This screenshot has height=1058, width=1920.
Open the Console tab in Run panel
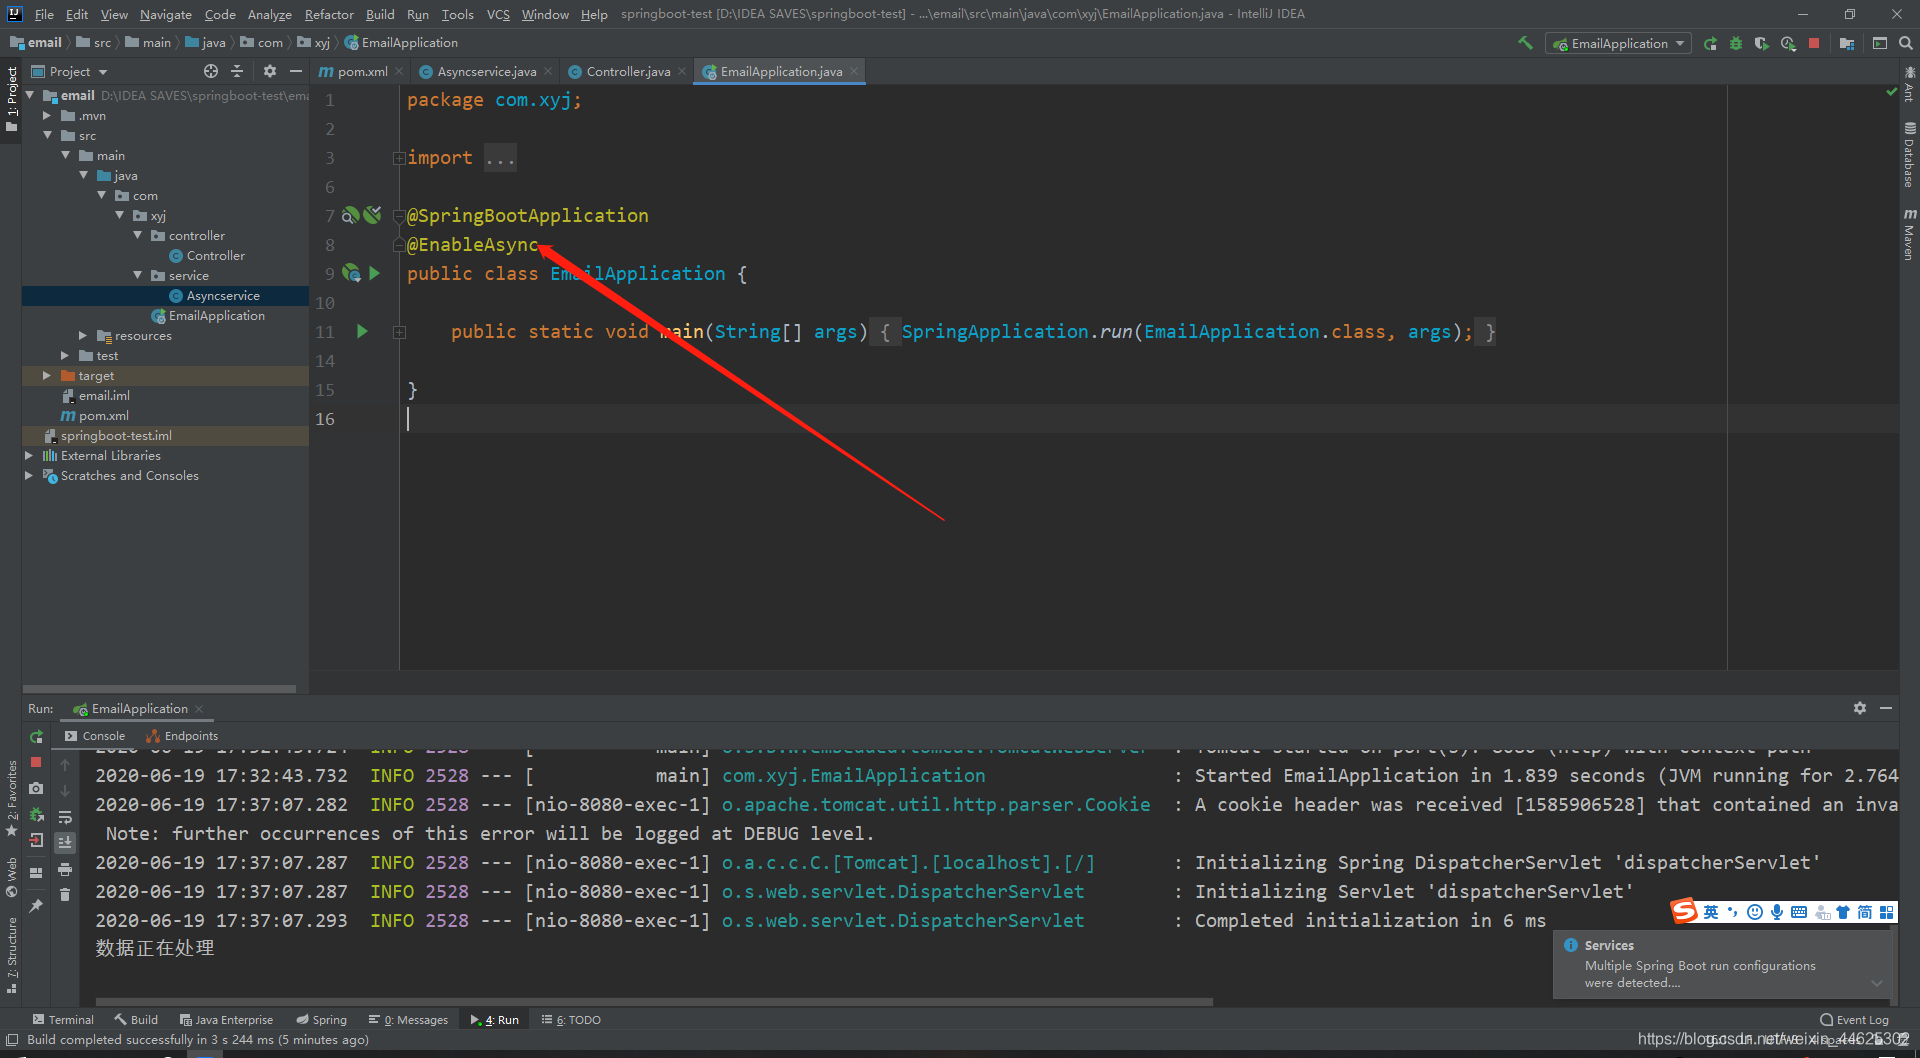click(95, 736)
